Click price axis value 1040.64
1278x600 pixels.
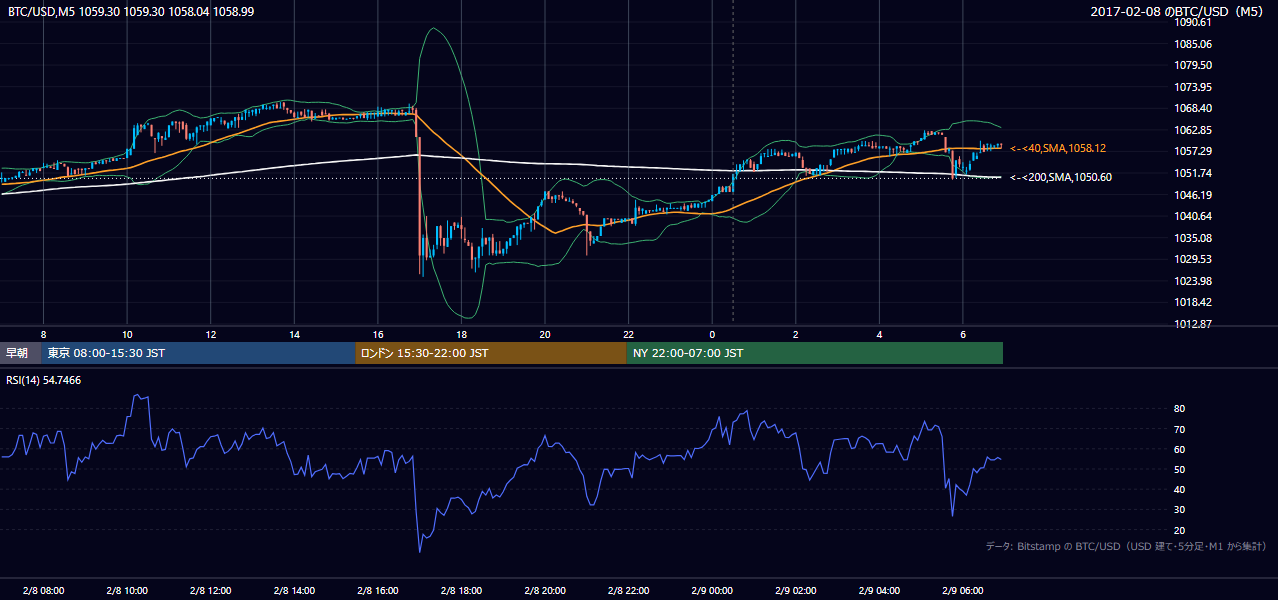1194,216
